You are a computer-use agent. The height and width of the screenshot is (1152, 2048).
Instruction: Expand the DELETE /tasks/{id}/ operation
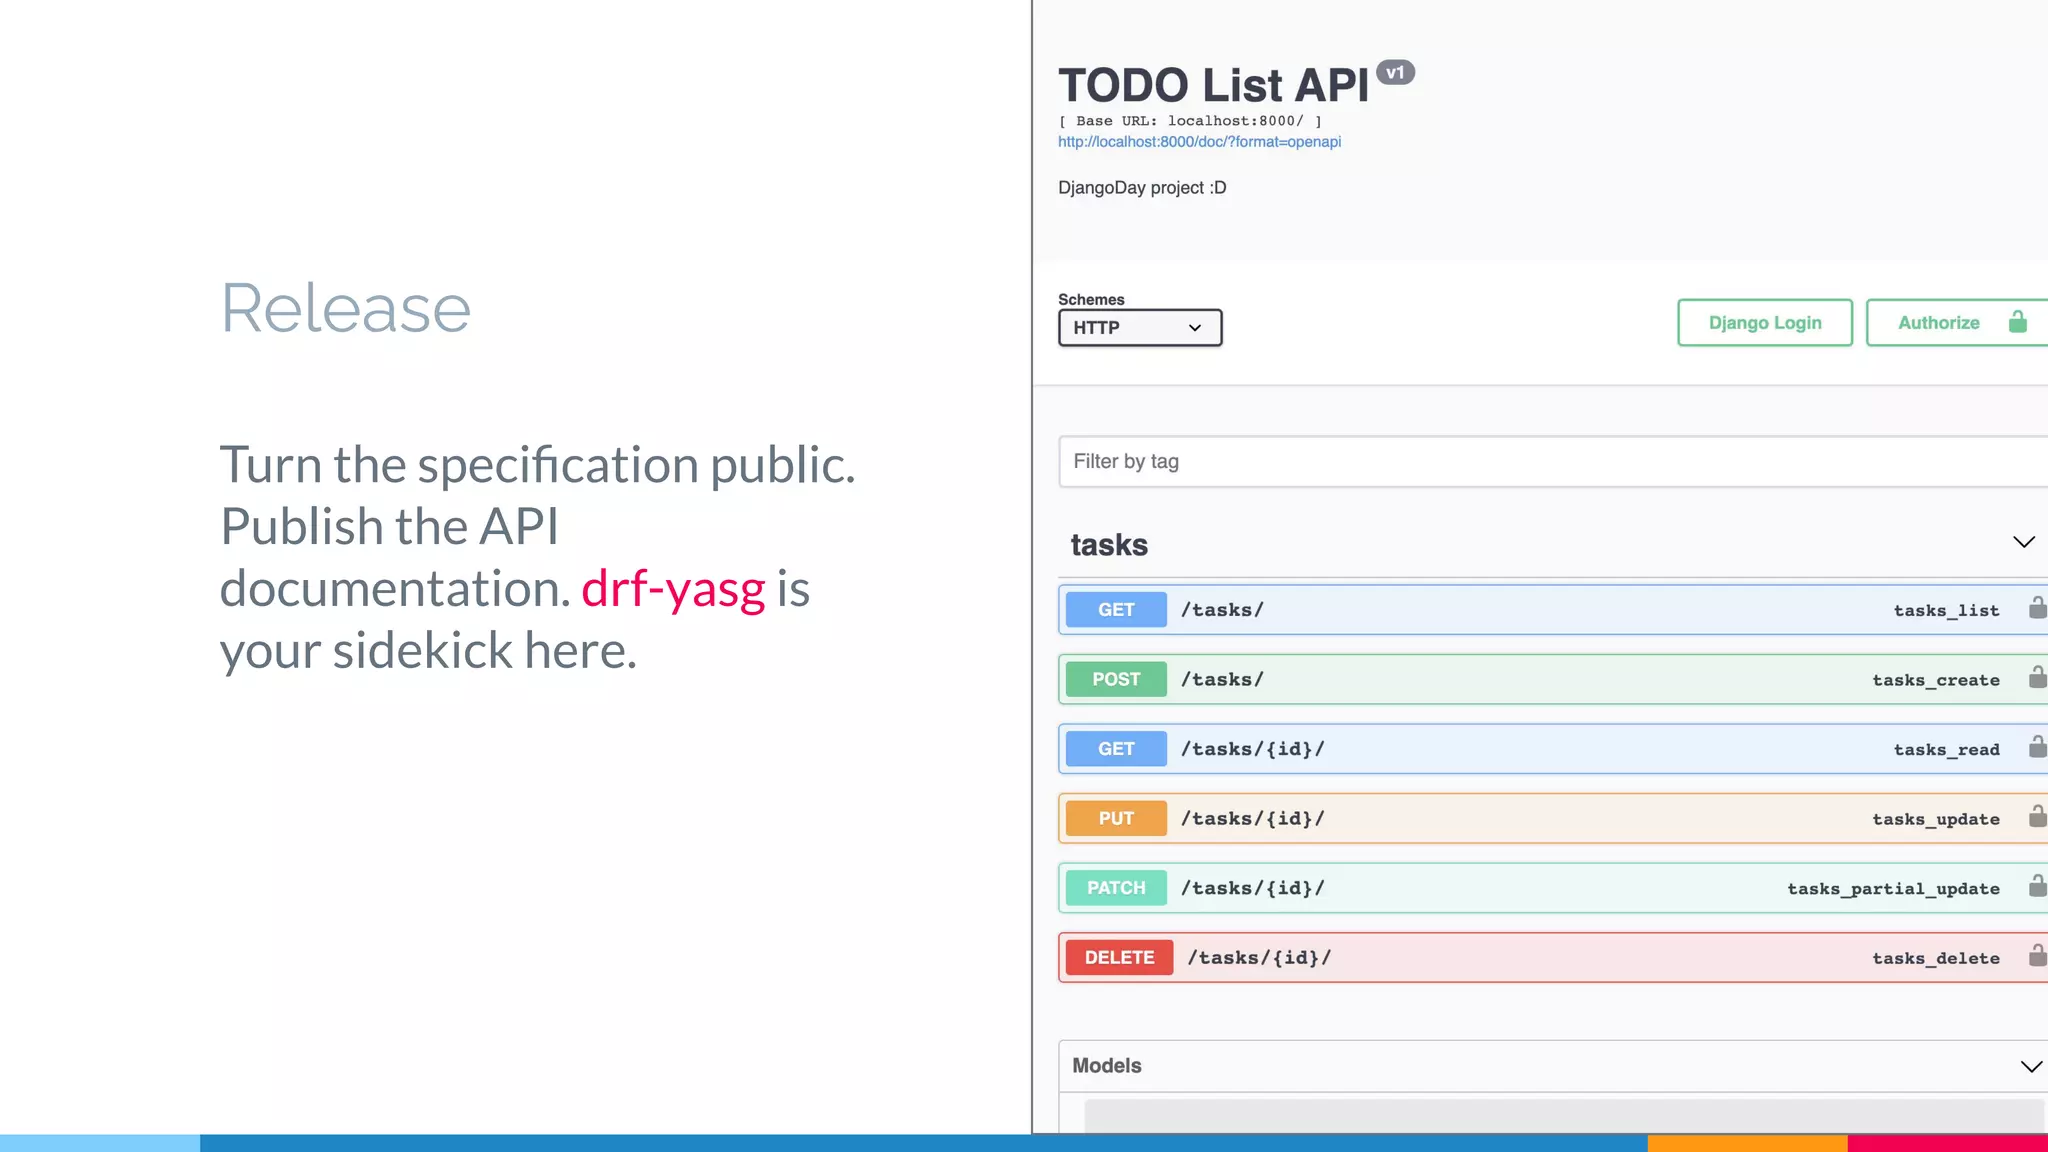click(1553, 957)
